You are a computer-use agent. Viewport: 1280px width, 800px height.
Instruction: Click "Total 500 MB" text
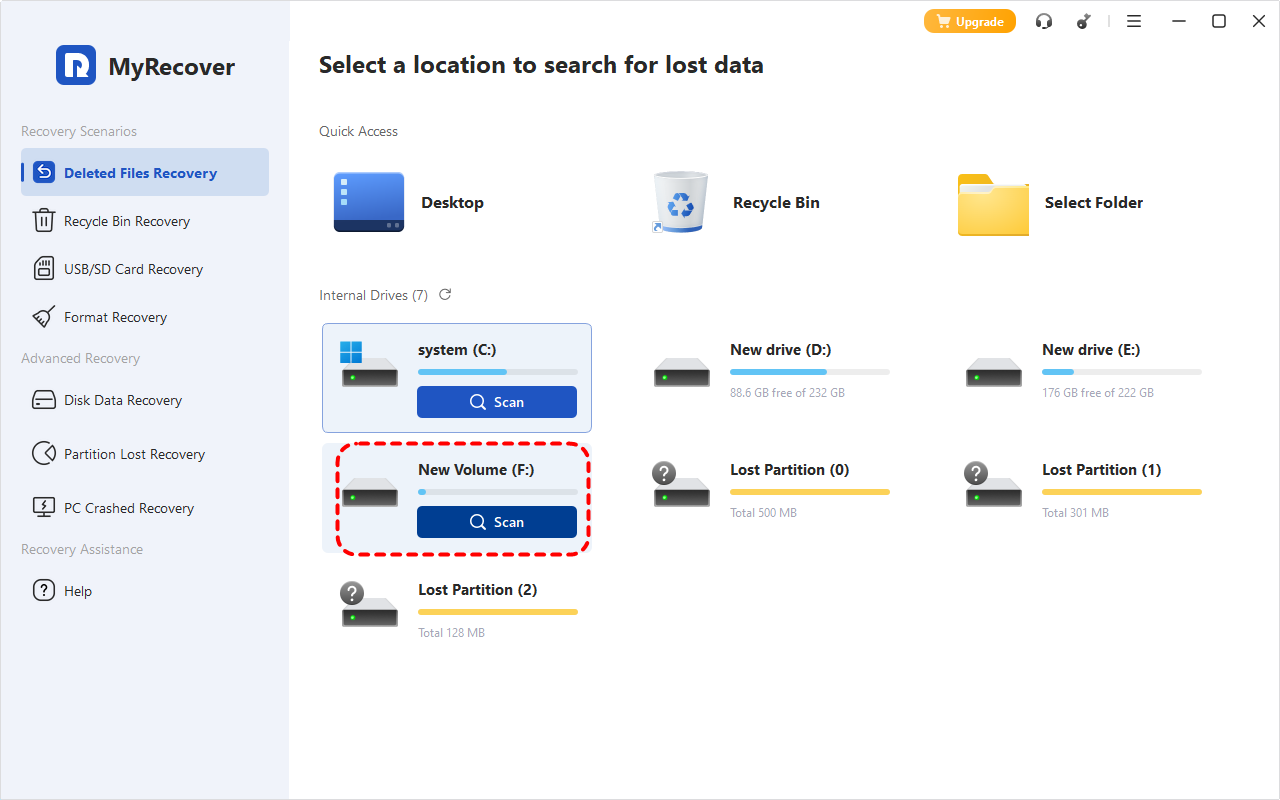click(763, 513)
